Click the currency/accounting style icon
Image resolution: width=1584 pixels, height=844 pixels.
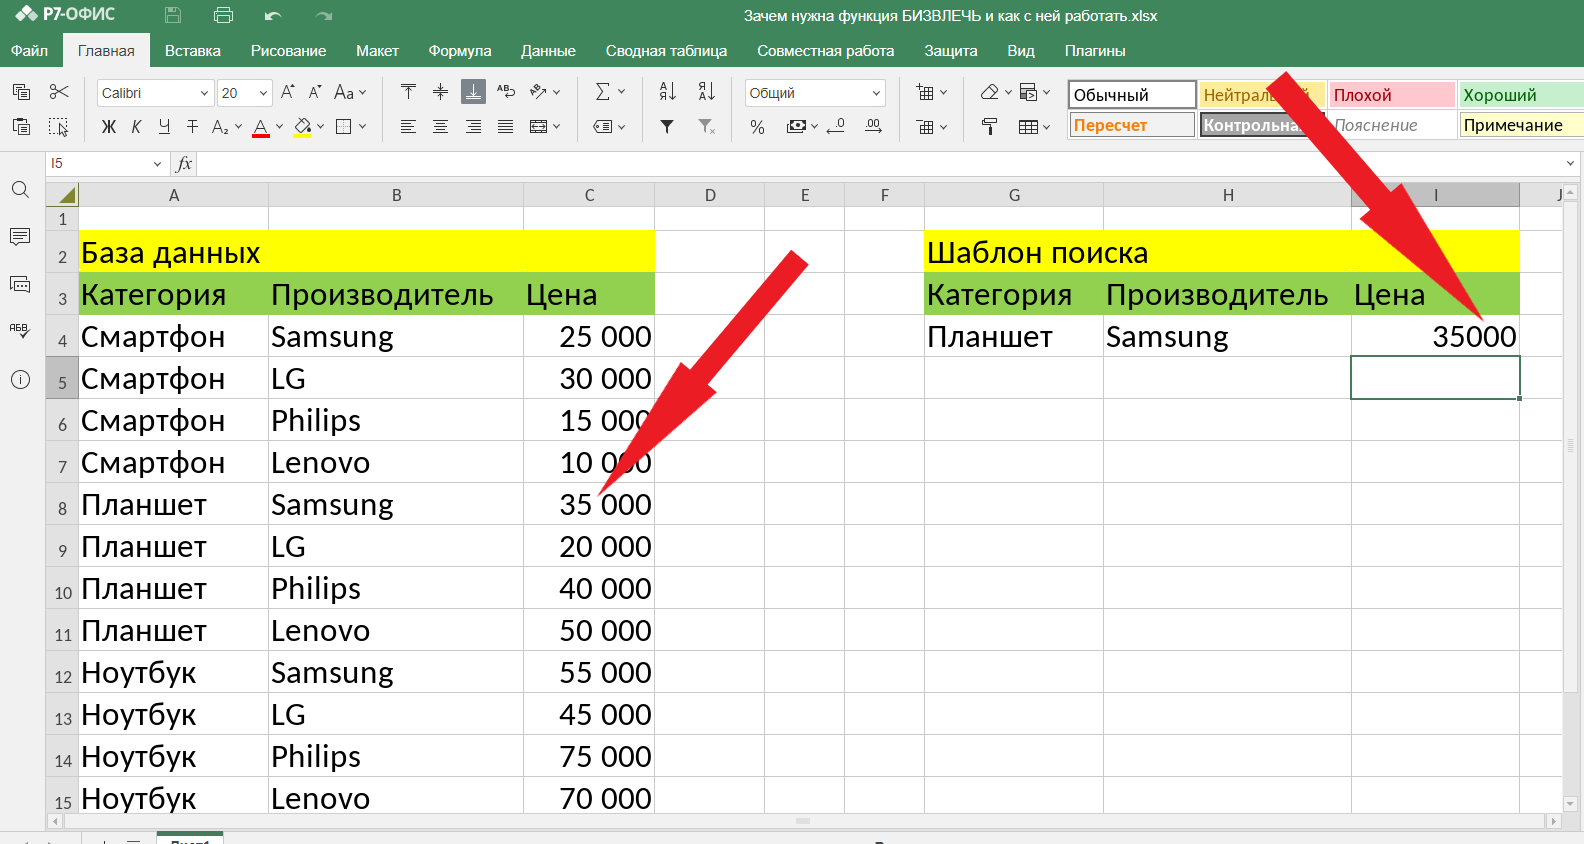point(796,126)
